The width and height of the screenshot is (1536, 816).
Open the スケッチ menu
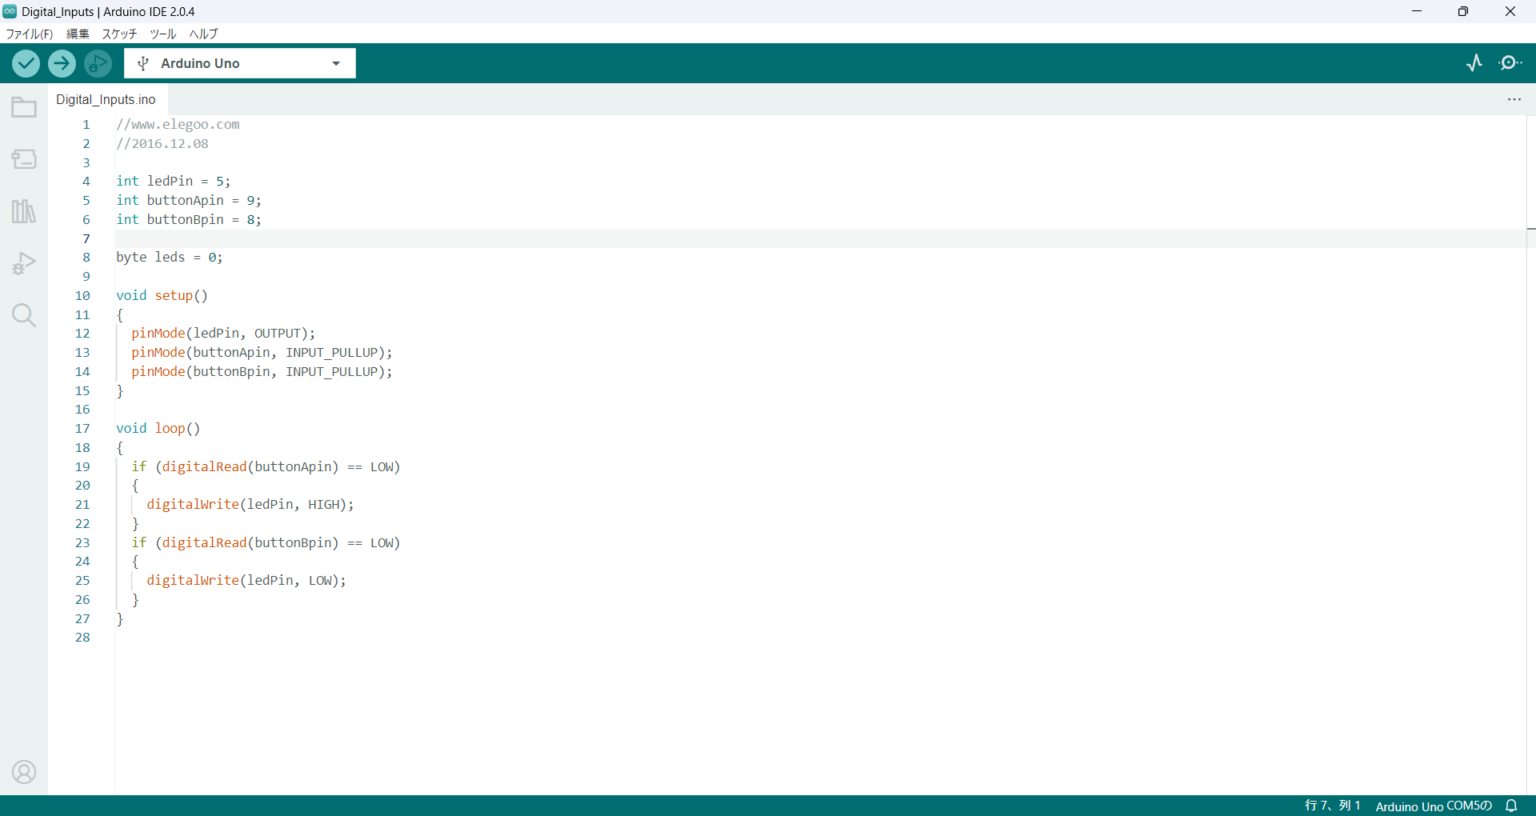[x=119, y=34]
